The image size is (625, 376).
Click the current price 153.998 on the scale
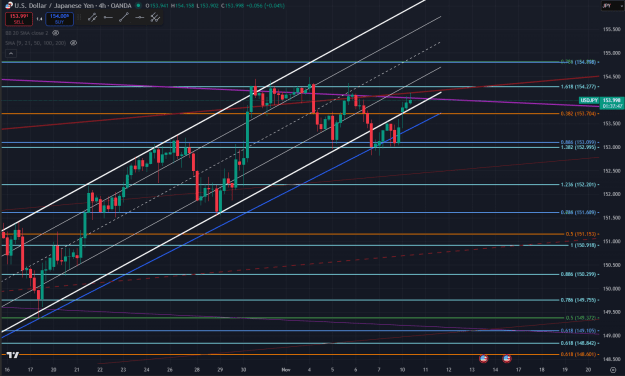click(611, 100)
